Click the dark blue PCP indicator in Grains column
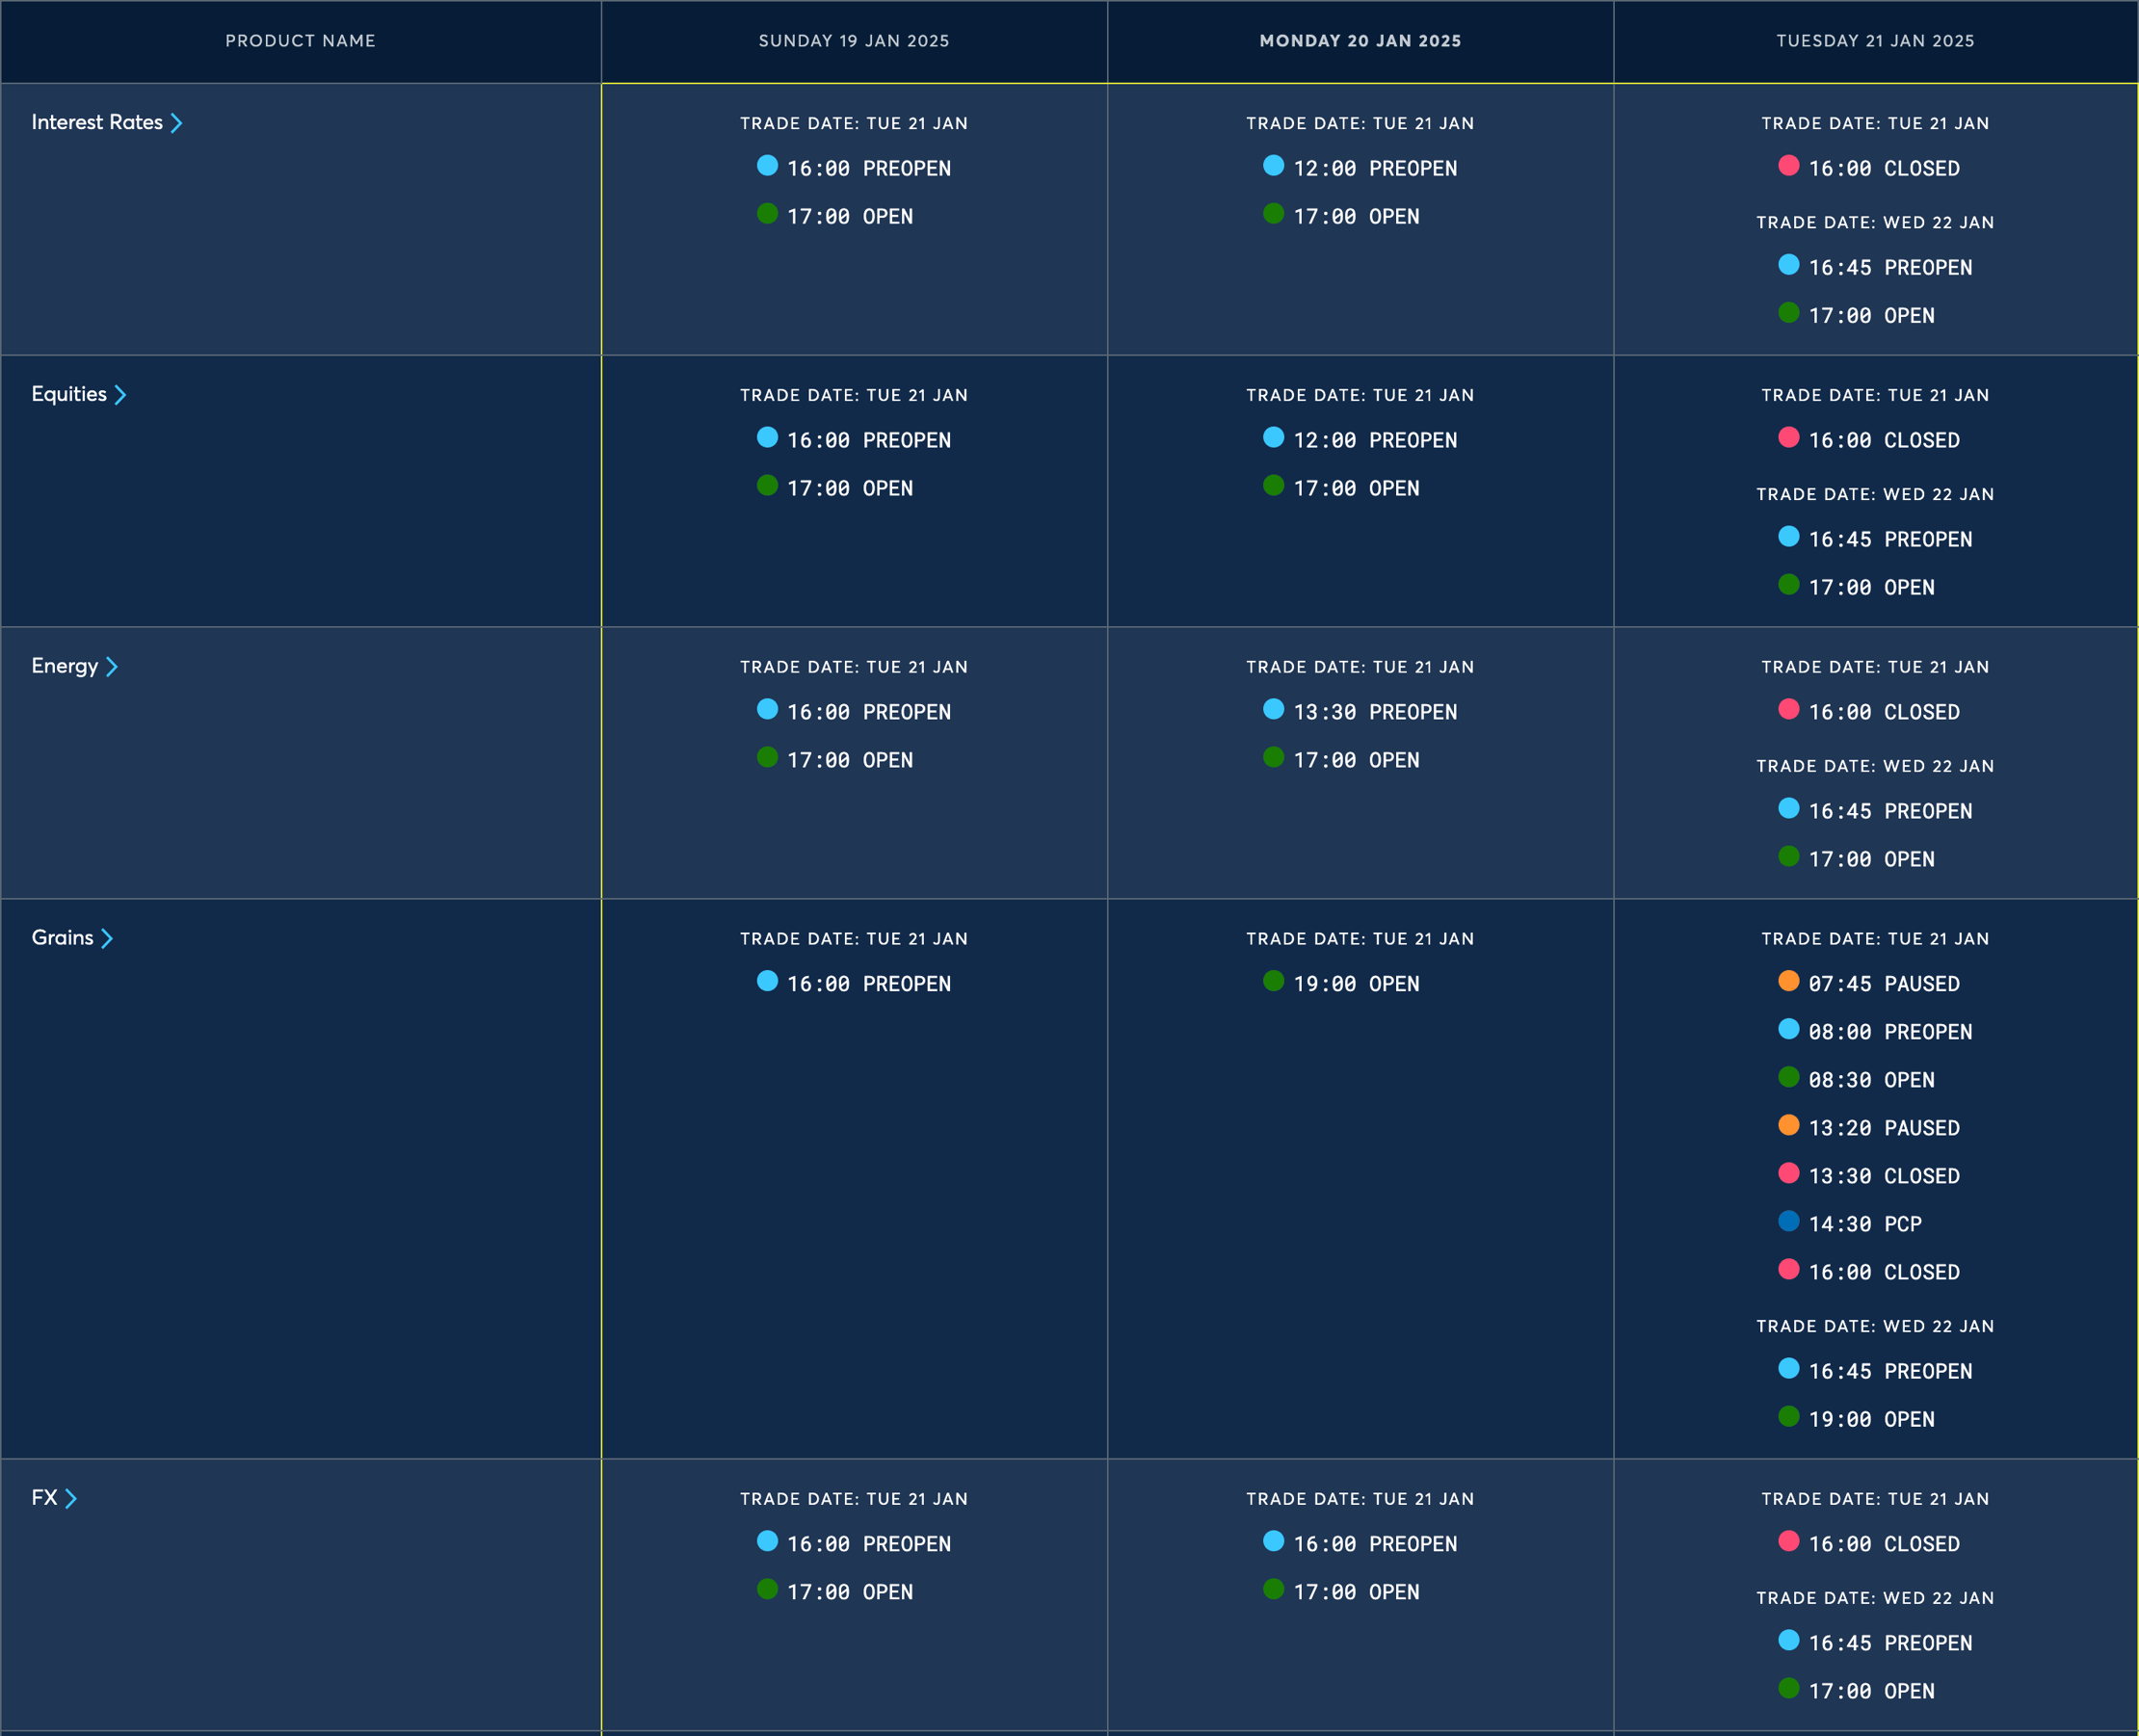Screen dimensions: 2139x1736 [x=1789, y=1221]
